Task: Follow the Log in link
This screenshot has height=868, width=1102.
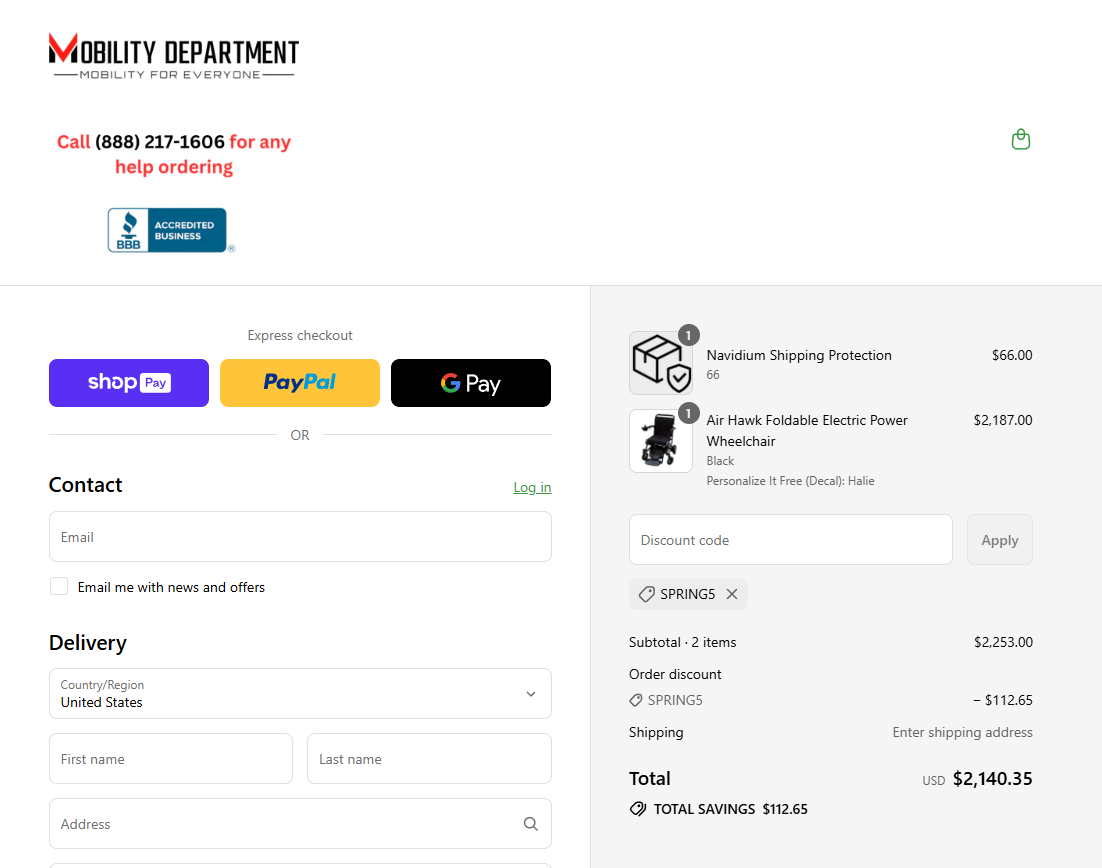Action: coord(532,487)
